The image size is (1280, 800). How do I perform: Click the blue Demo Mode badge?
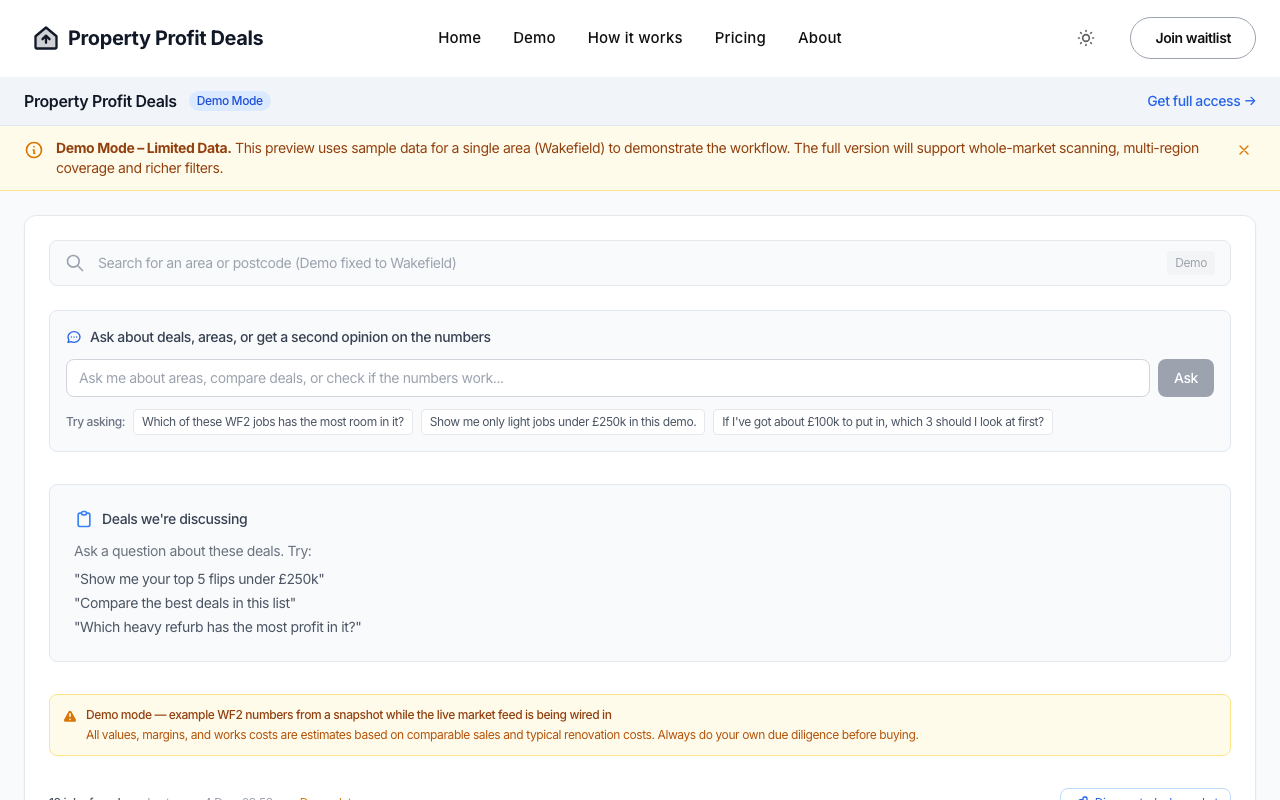[230, 101]
